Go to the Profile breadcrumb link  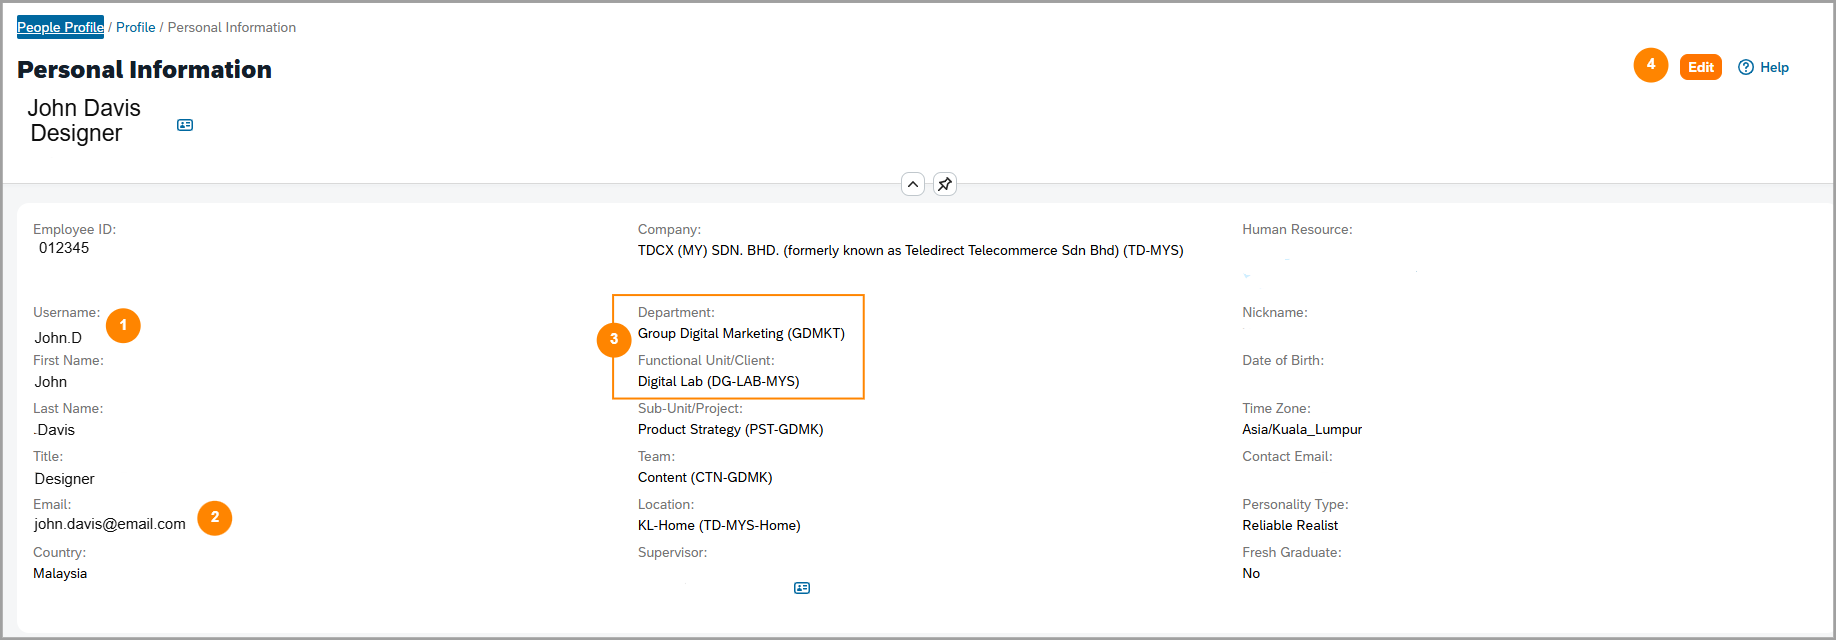point(136,27)
